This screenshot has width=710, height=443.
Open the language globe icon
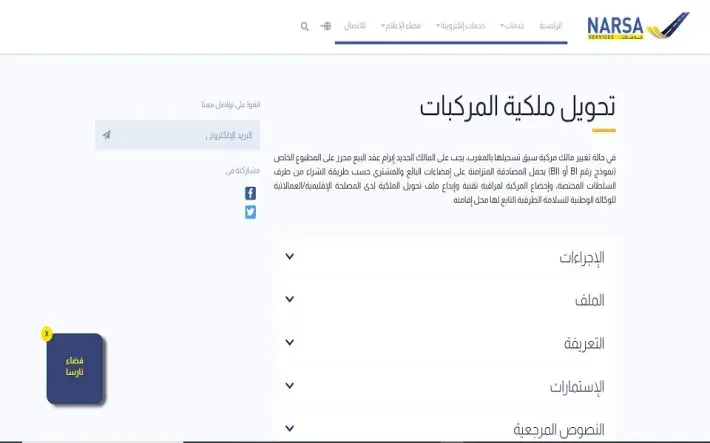[327, 26]
